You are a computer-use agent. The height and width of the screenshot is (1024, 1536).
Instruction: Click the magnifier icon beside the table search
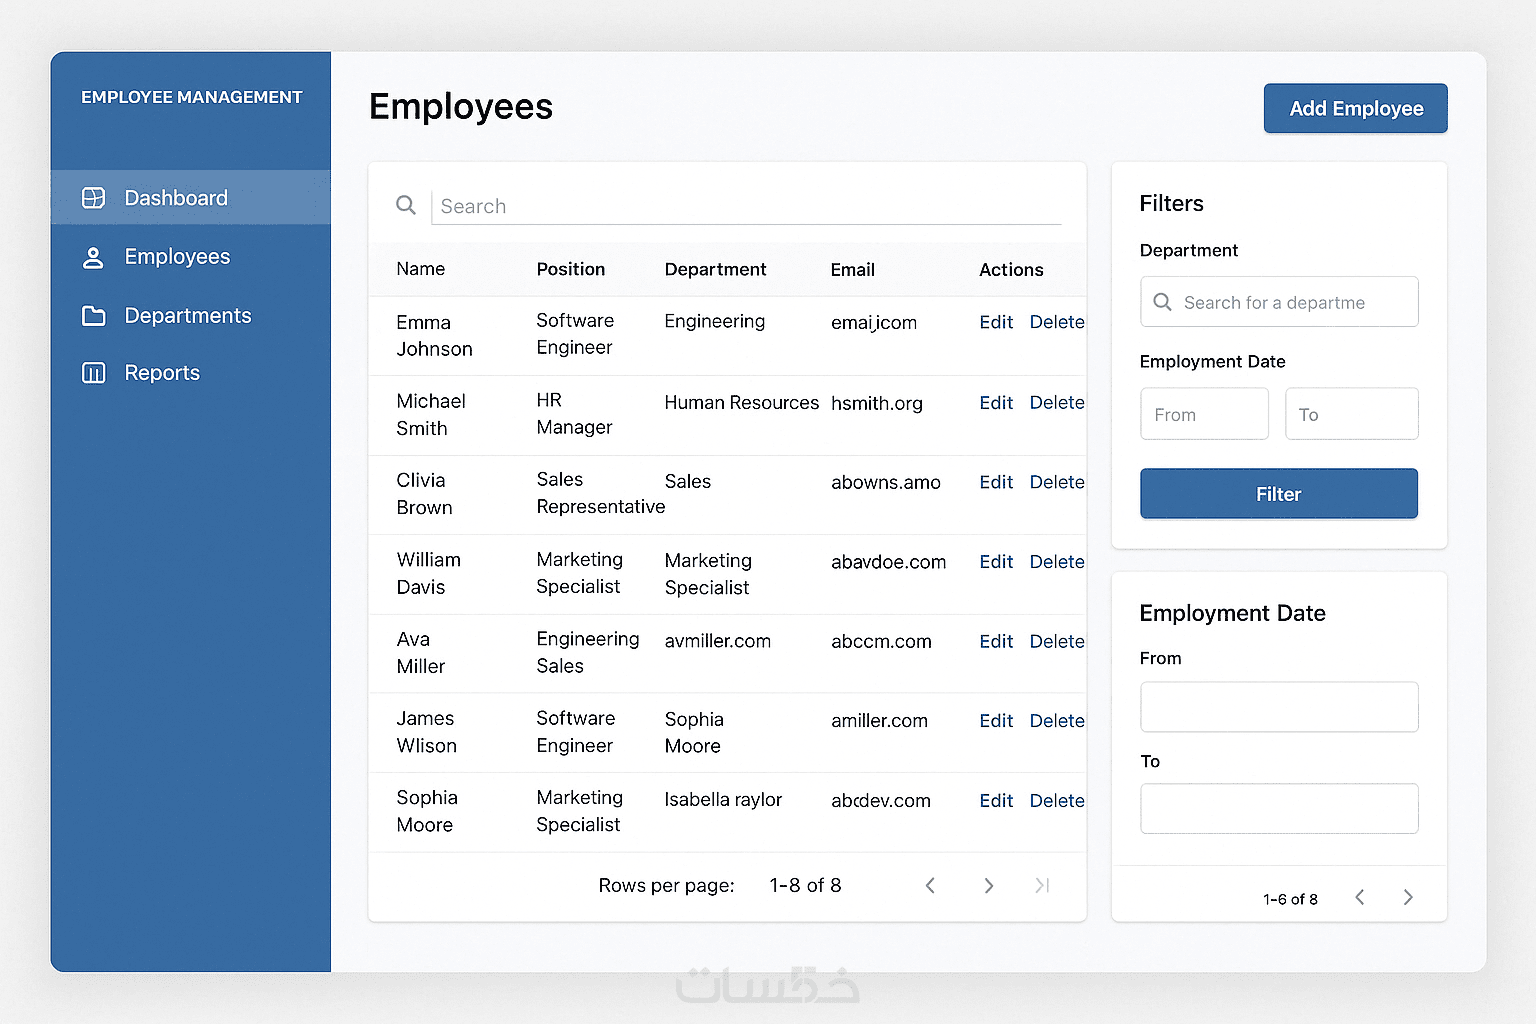(406, 205)
